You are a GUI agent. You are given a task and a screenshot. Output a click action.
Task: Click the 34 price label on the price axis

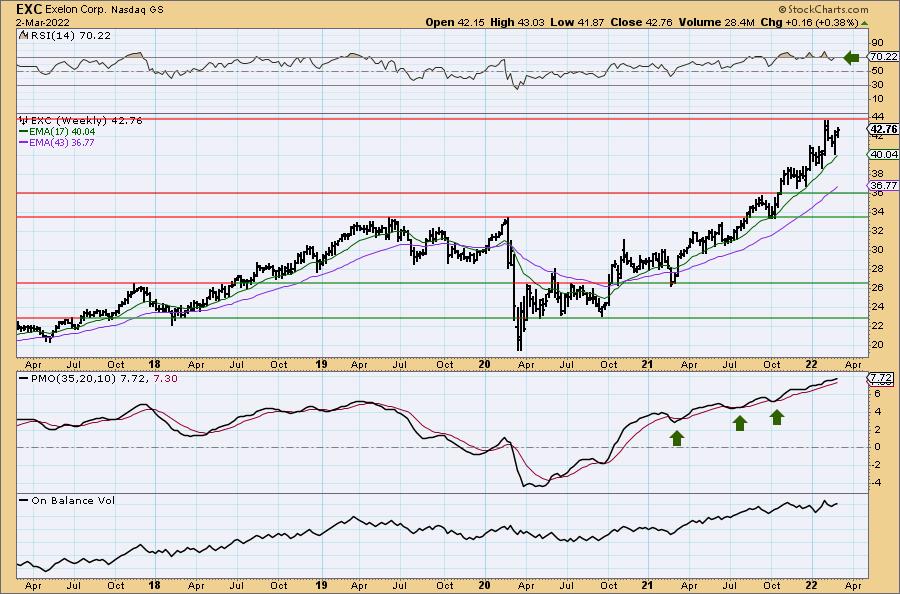coord(877,212)
